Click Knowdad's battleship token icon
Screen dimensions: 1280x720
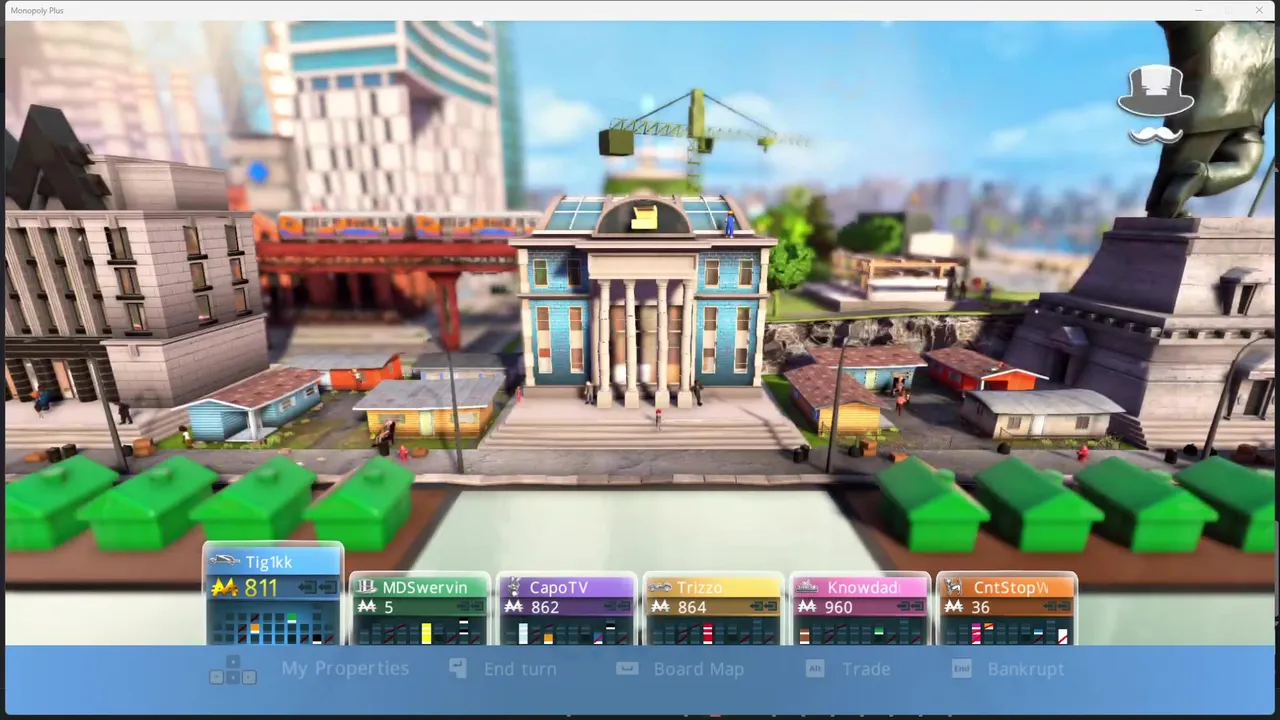809,587
